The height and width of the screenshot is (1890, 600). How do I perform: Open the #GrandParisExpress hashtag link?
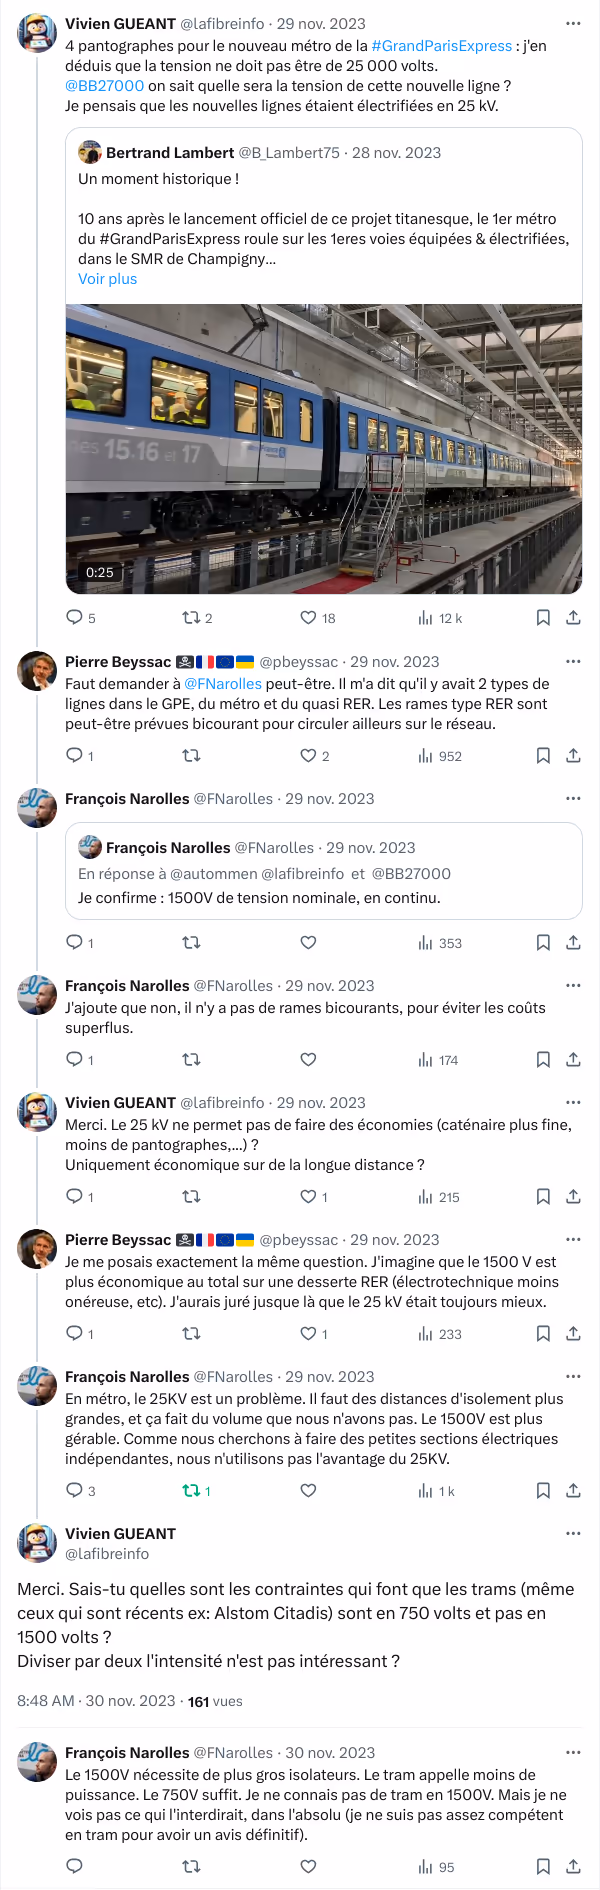point(442,46)
